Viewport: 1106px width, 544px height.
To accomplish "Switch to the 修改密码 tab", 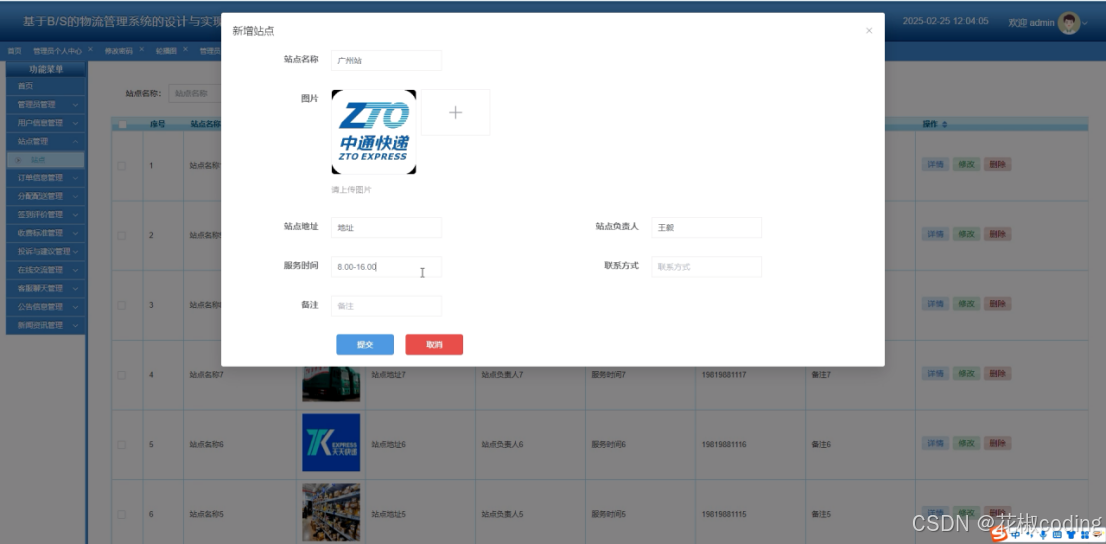I will [x=118, y=51].
